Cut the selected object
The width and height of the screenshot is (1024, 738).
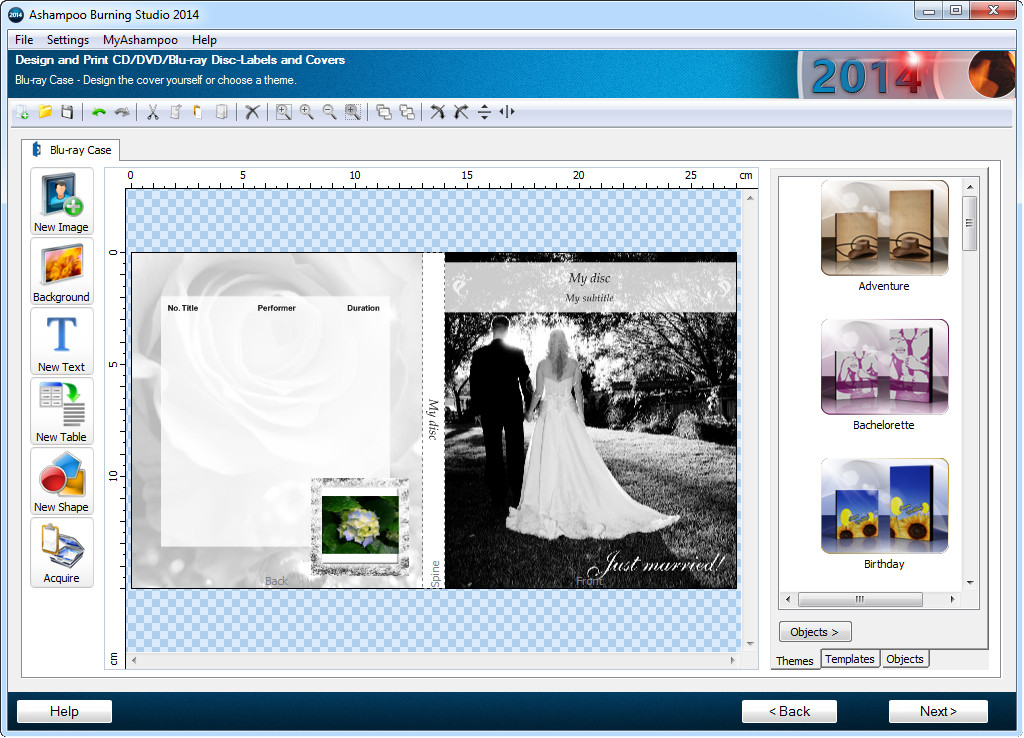(x=151, y=112)
